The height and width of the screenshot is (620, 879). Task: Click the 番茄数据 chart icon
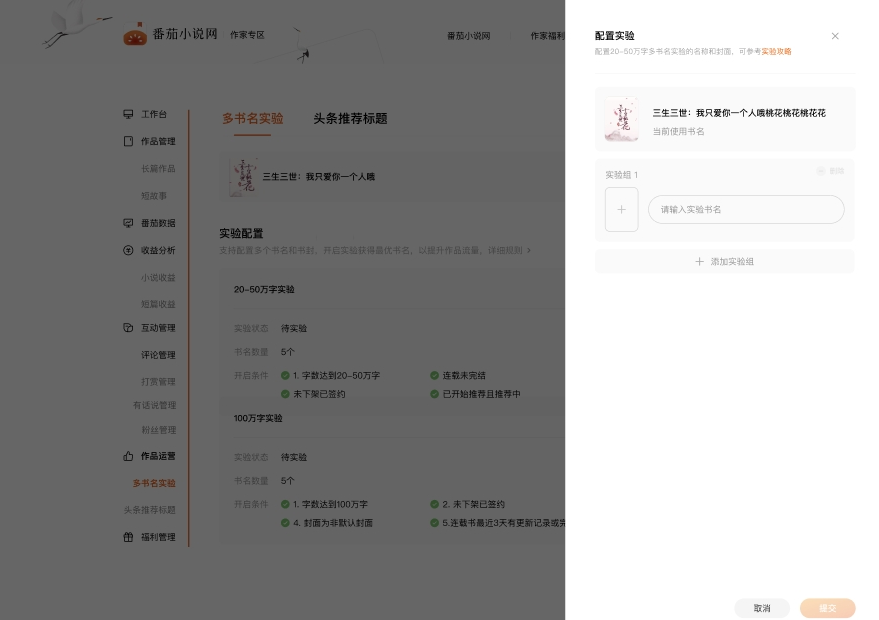(128, 223)
